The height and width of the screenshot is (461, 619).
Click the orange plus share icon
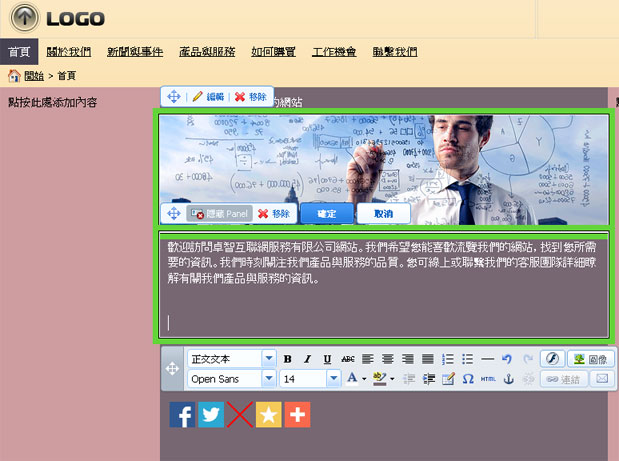[x=298, y=415]
